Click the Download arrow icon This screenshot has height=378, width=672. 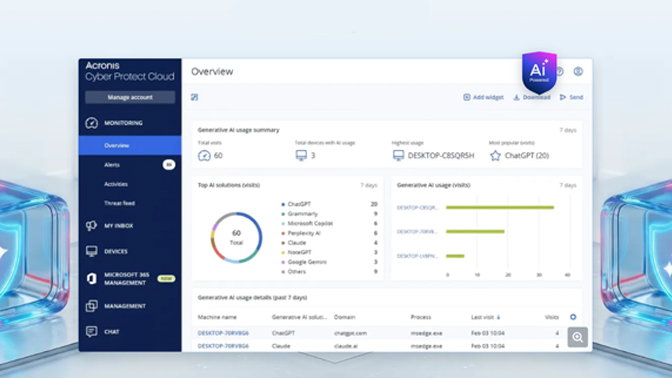(517, 97)
